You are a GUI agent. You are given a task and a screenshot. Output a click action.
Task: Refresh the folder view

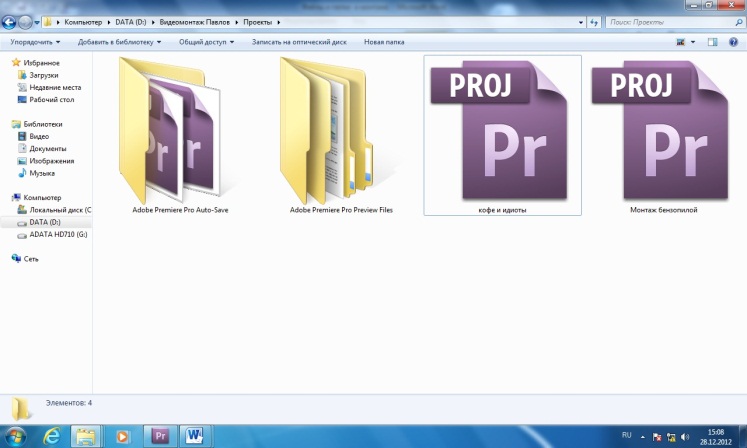pyautogui.click(x=594, y=22)
